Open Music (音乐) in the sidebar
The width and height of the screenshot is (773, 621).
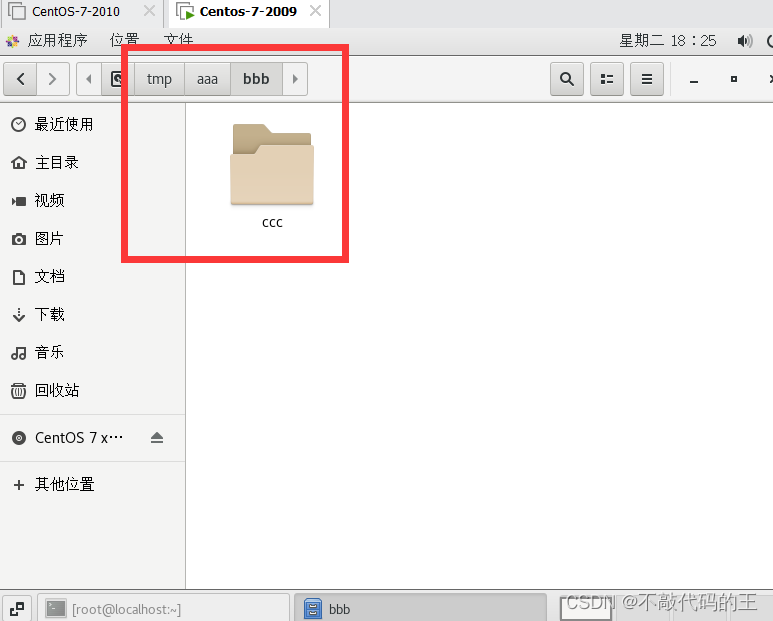click(93, 352)
